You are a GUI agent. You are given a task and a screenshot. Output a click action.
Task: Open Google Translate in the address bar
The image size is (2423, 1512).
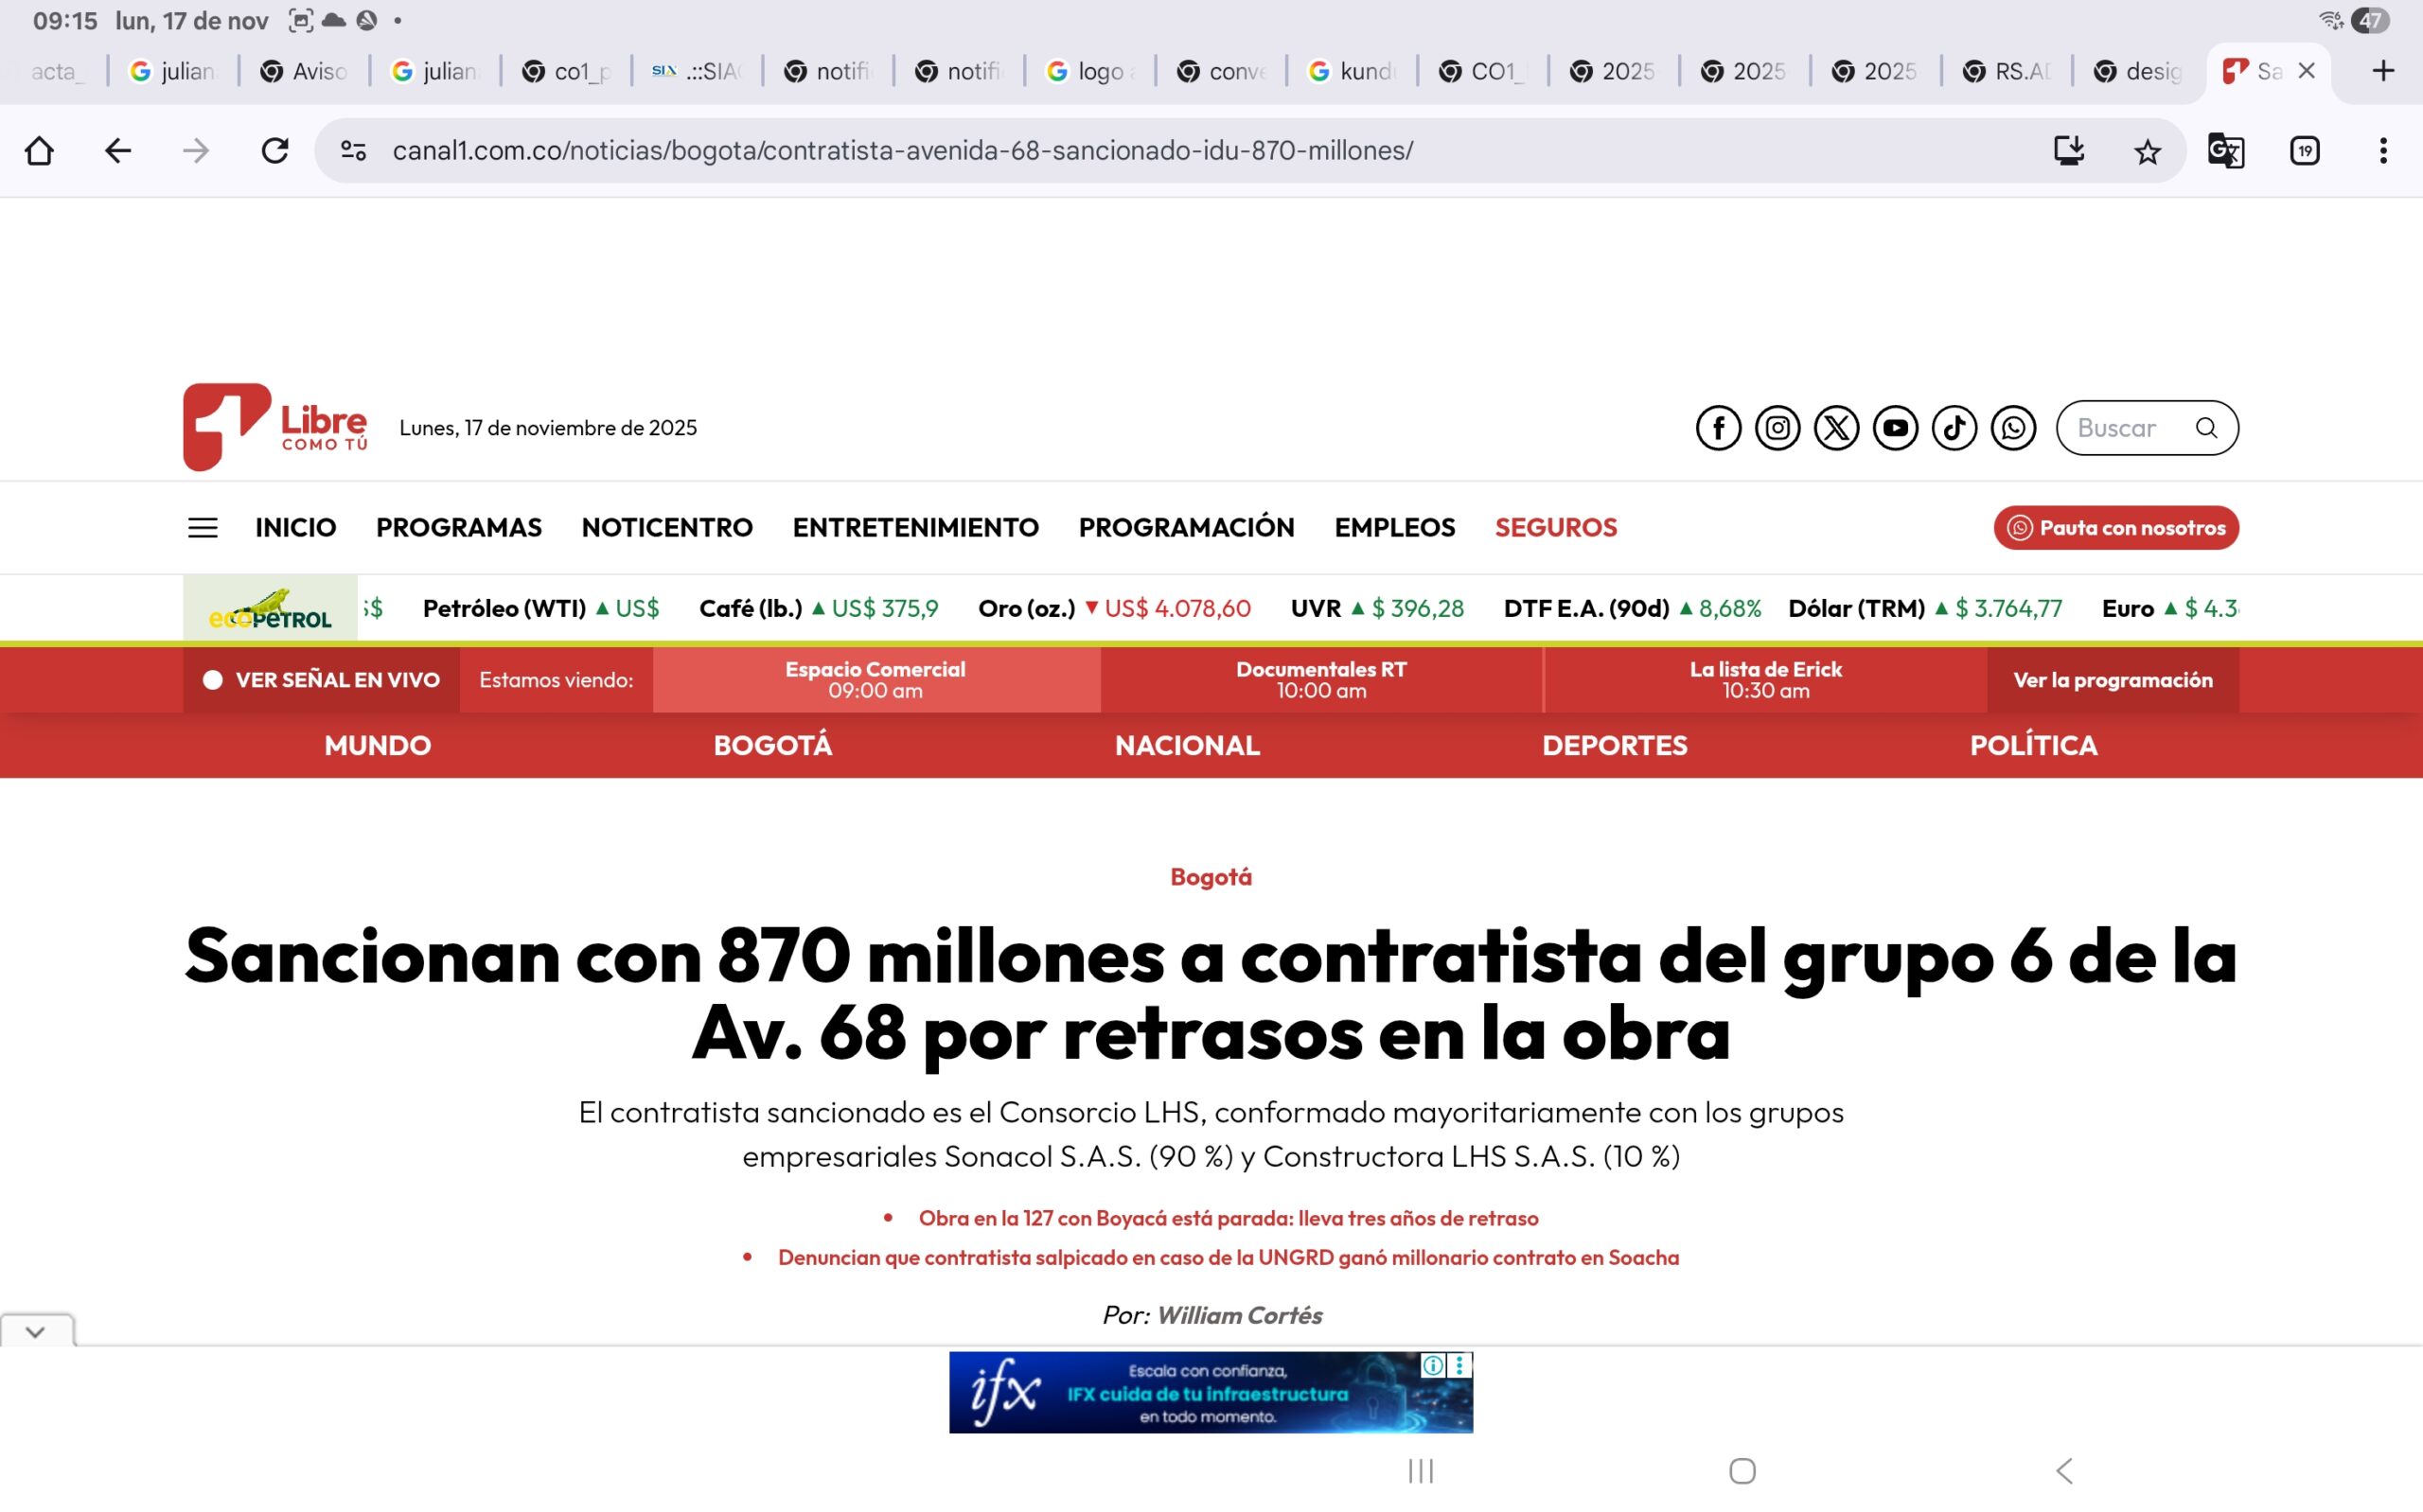click(x=2225, y=151)
